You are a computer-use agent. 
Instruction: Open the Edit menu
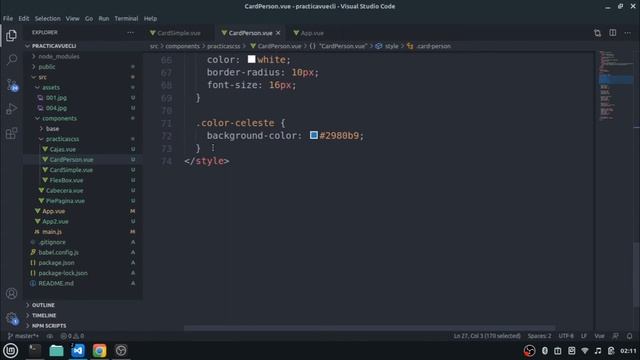click(24, 18)
